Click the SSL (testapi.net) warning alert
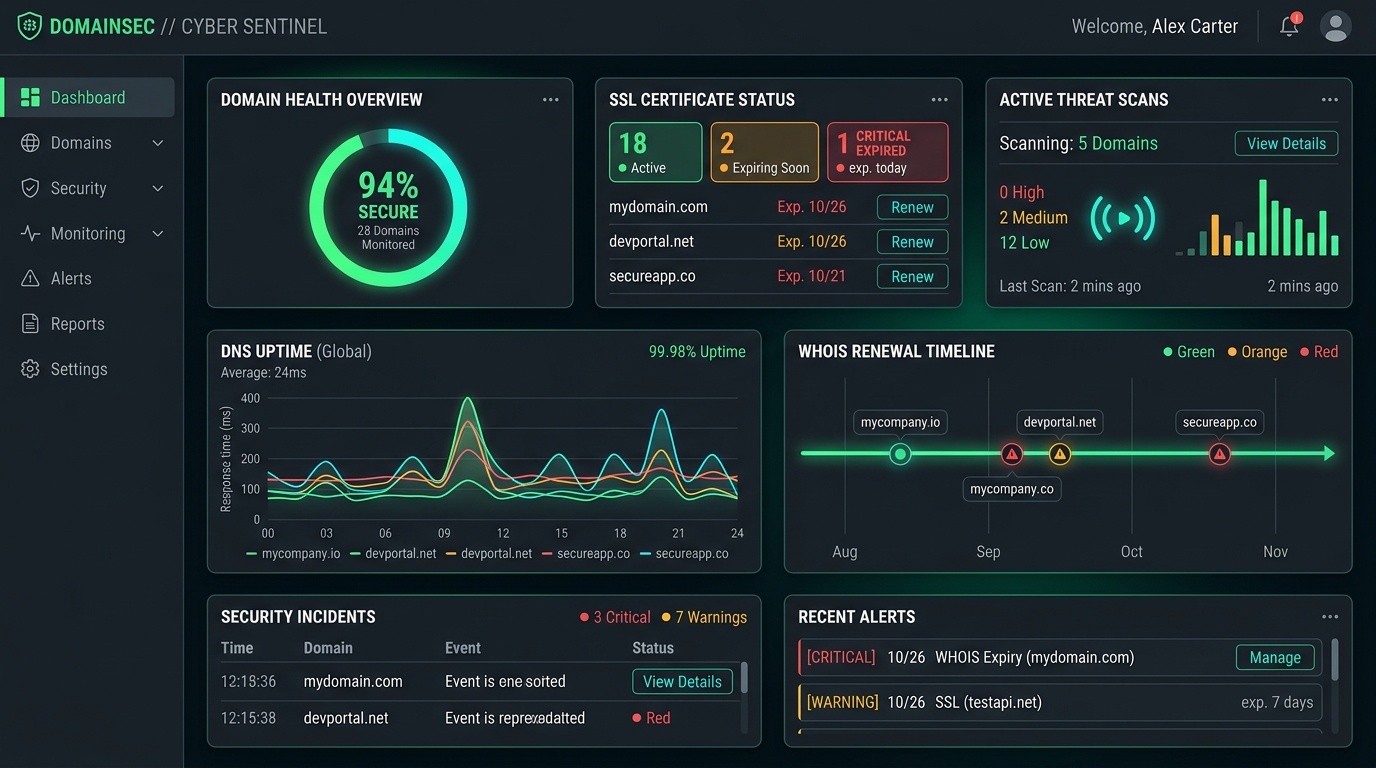This screenshot has height=768, width=1376. (1060, 702)
